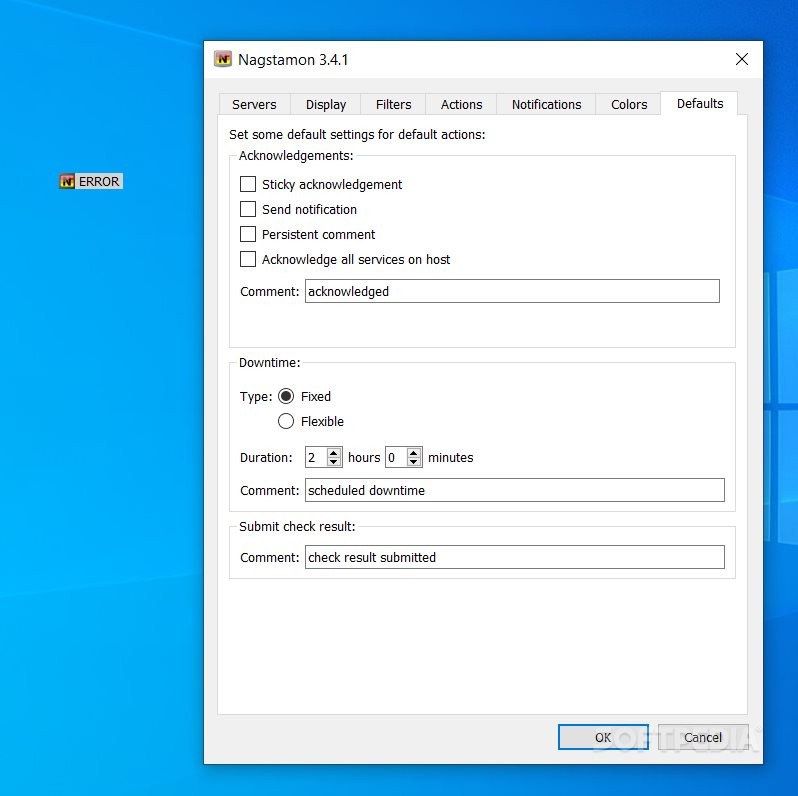Edit the 'check result submitted' comment field
The width and height of the screenshot is (798, 796).
pyautogui.click(x=515, y=557)
